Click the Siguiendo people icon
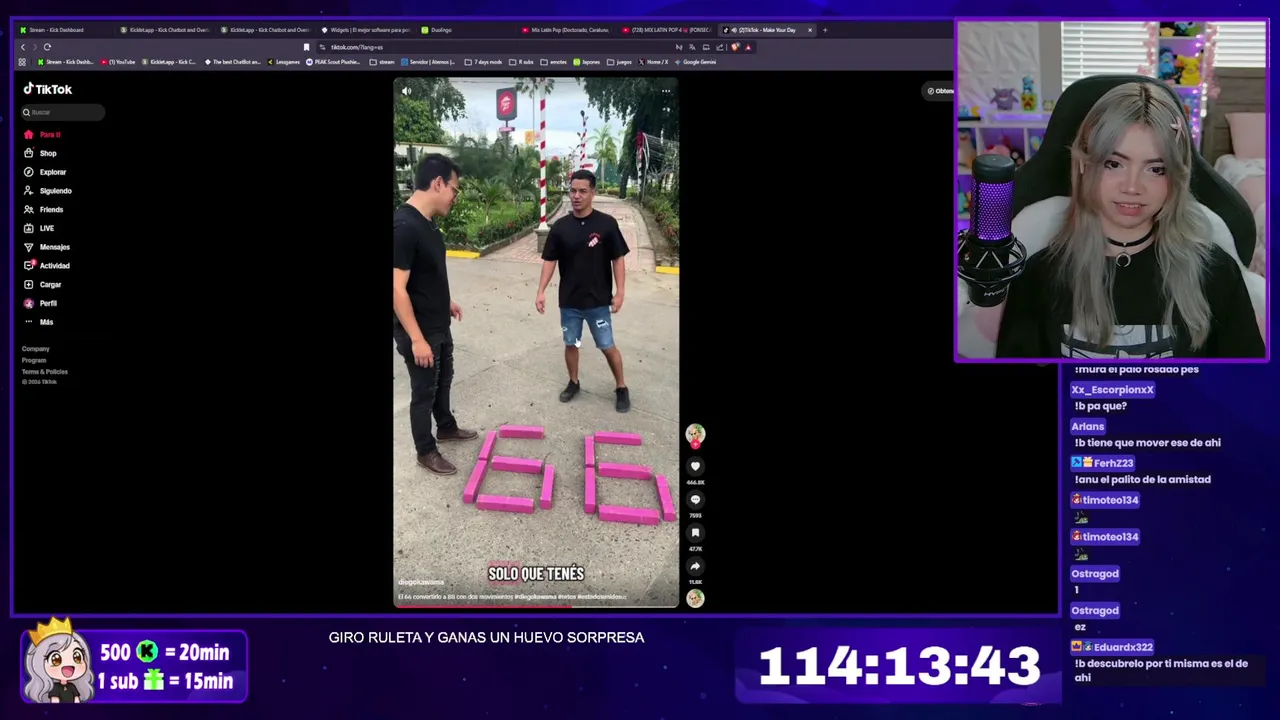This screenshot has height=720, width=1280. [x=28, y=191]
